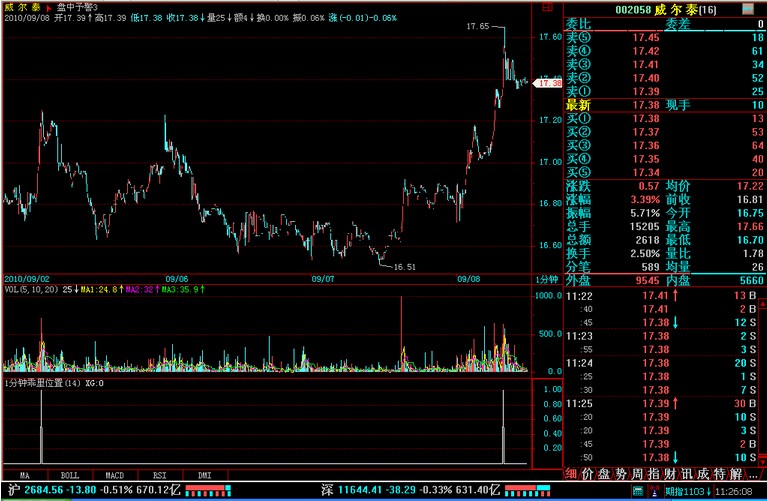This screenshot has height=501, width=767.
Task: Switch to the BOLL indicator tab
Action: click(69, 474)
